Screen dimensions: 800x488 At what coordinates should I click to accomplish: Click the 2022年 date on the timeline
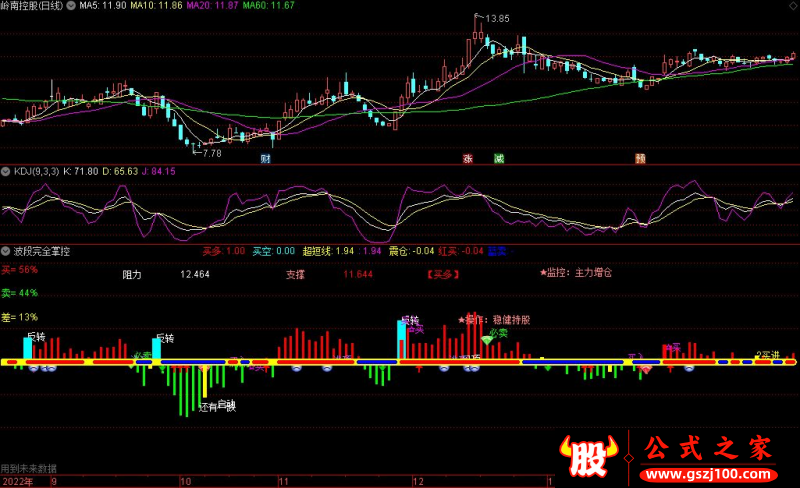17,481
